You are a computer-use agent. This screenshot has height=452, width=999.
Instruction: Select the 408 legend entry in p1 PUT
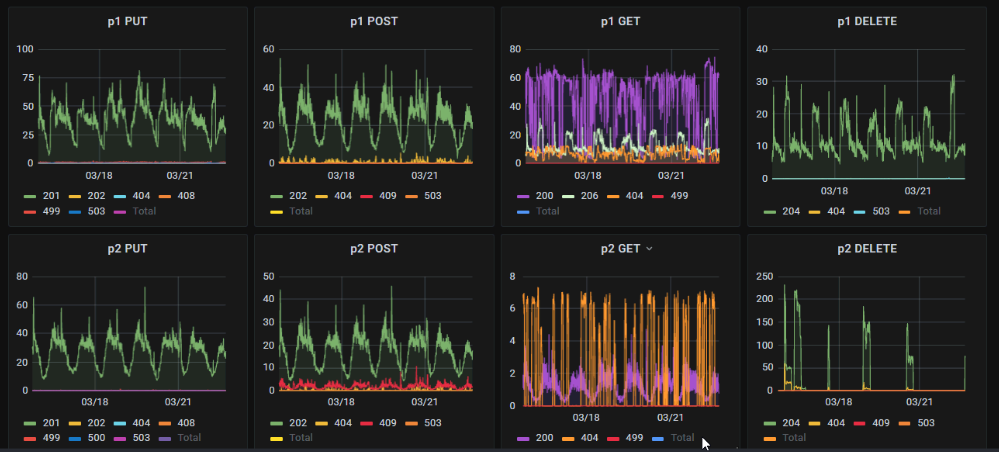176,196
